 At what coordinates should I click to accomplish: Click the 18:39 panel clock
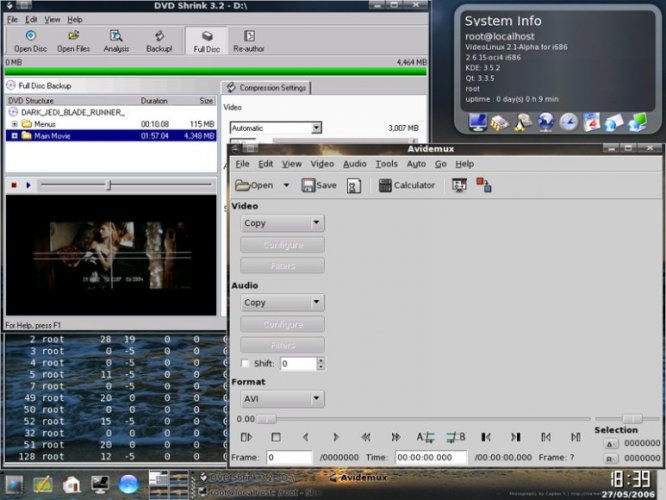click(x=631, y=480)
